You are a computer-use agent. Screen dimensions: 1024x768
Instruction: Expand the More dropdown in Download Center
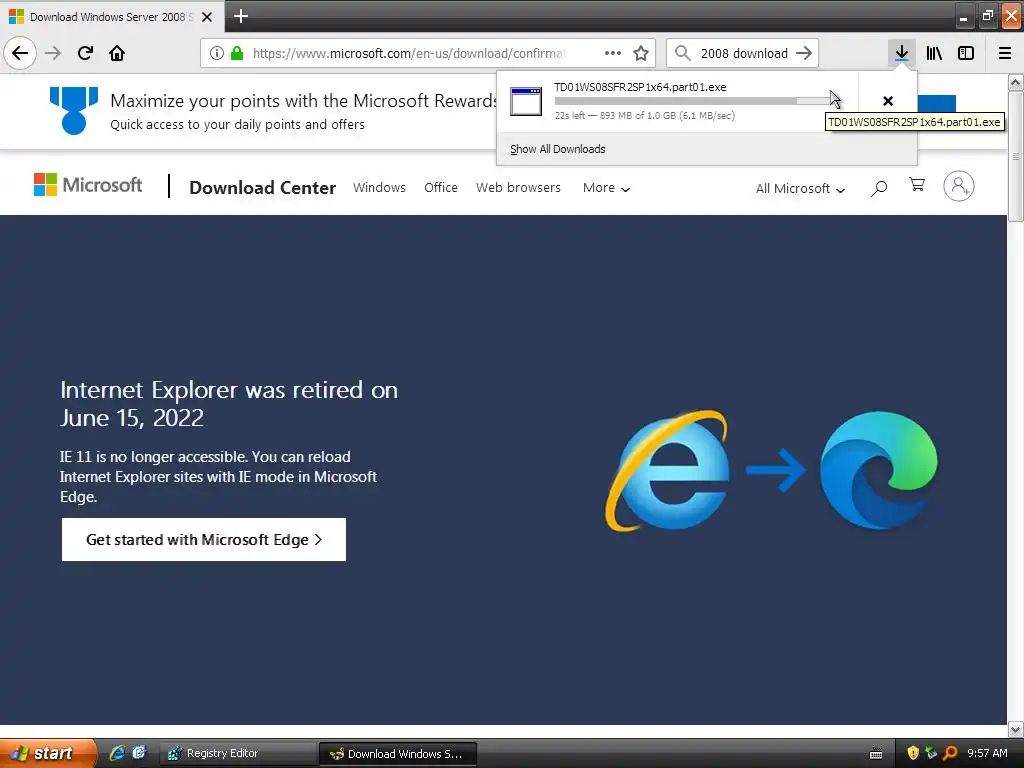click(x=606, y=188)
